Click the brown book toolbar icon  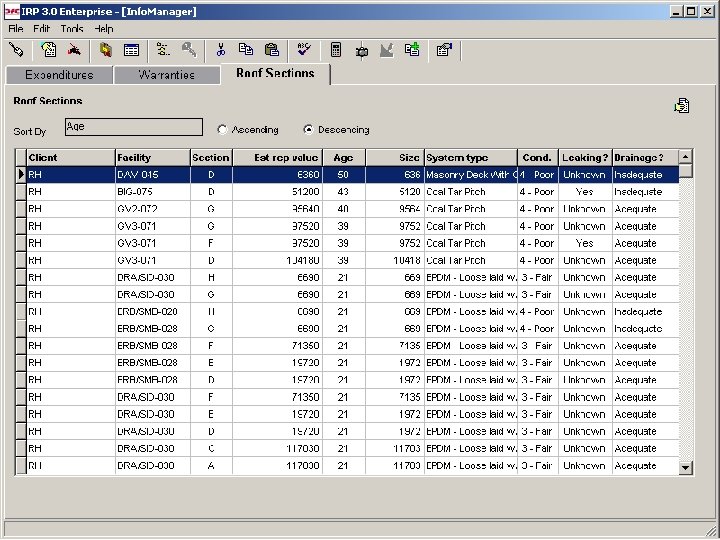pyautogui.click(x=106, y=49)
